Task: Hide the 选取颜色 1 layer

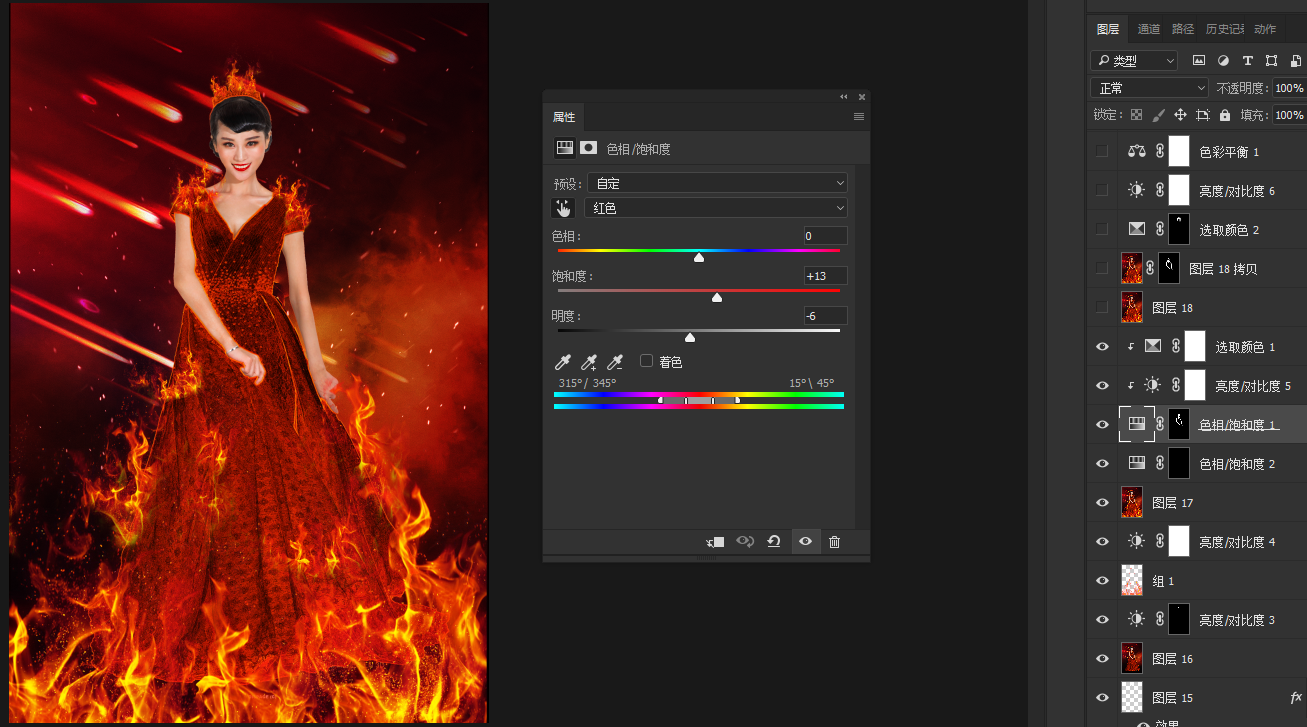Action: (x=1102, y=346)
